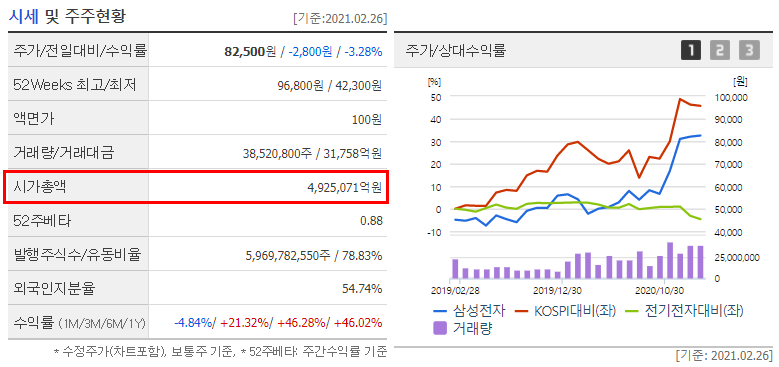
Task: Click the 4,925,071억원 market cap value
Action: pyautogui.click(x=344, y=188)
